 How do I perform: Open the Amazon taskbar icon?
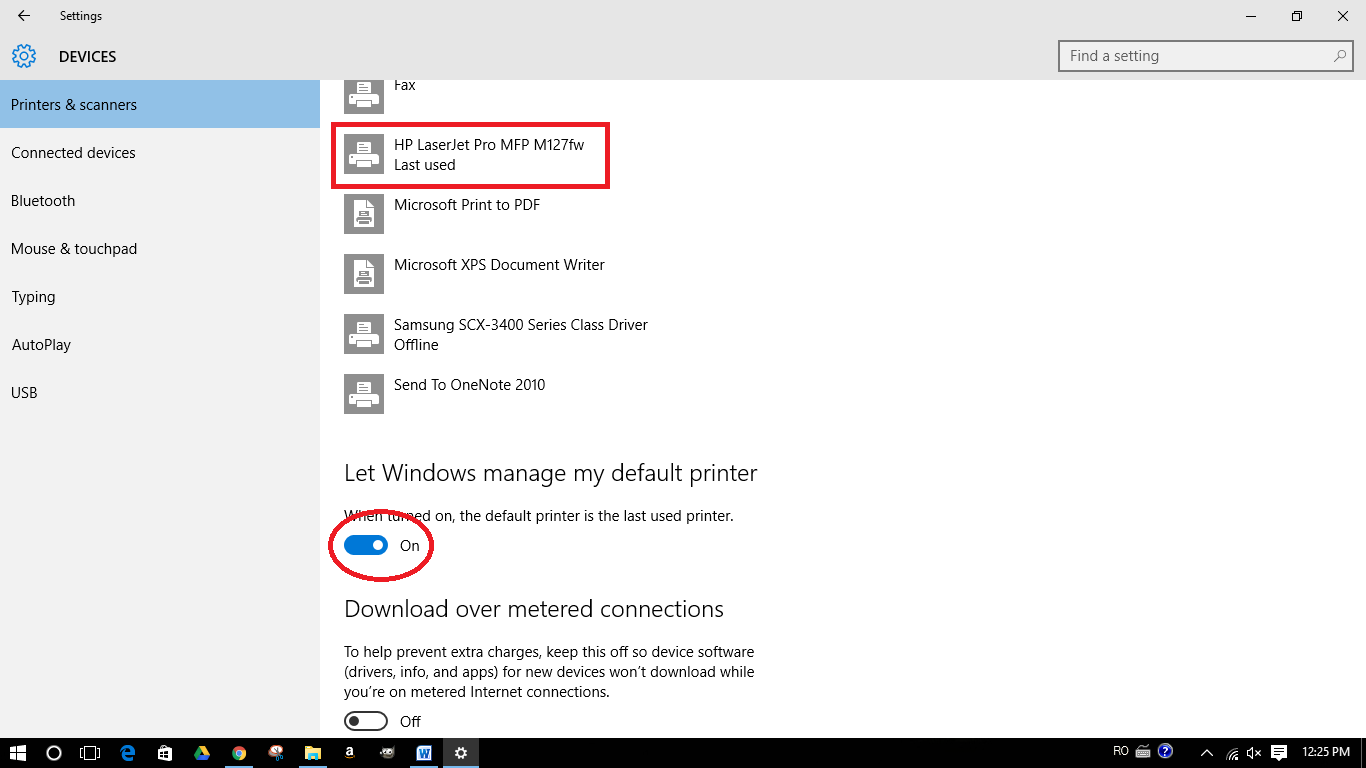click(350, 753)
